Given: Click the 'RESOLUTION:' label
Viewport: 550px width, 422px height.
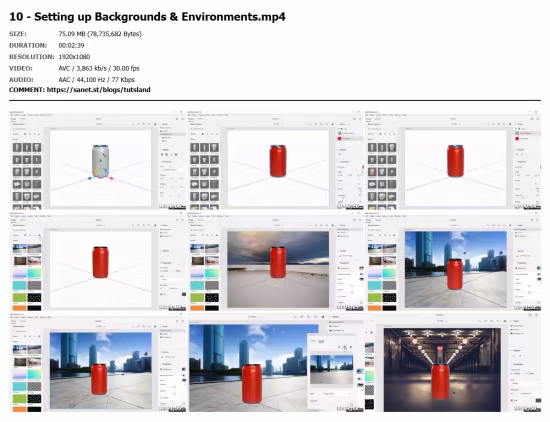Looking at the screenshot, I should pyautogui.click(x=32, y=57).
